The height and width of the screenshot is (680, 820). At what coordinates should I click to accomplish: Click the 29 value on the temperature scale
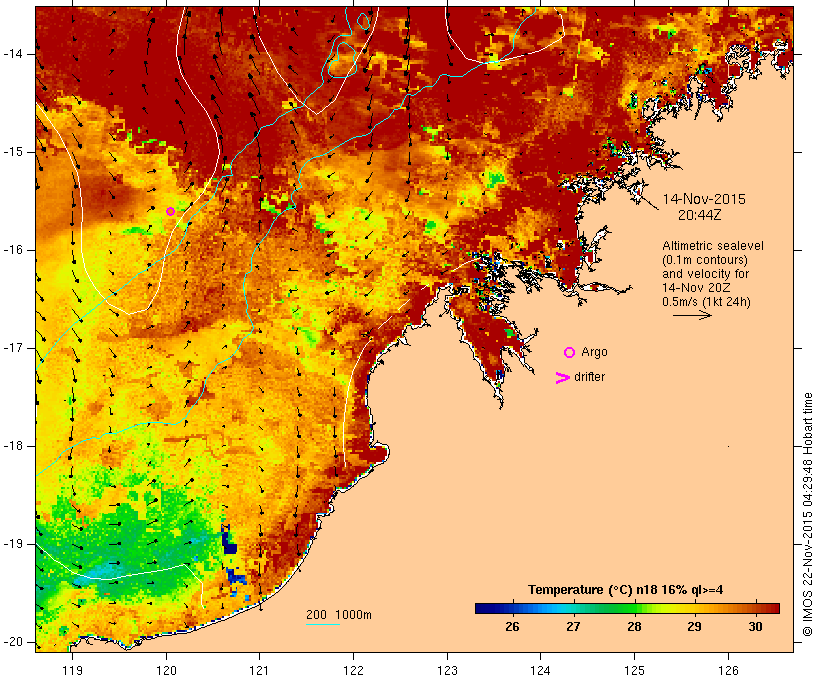click(x=694, y=627)
